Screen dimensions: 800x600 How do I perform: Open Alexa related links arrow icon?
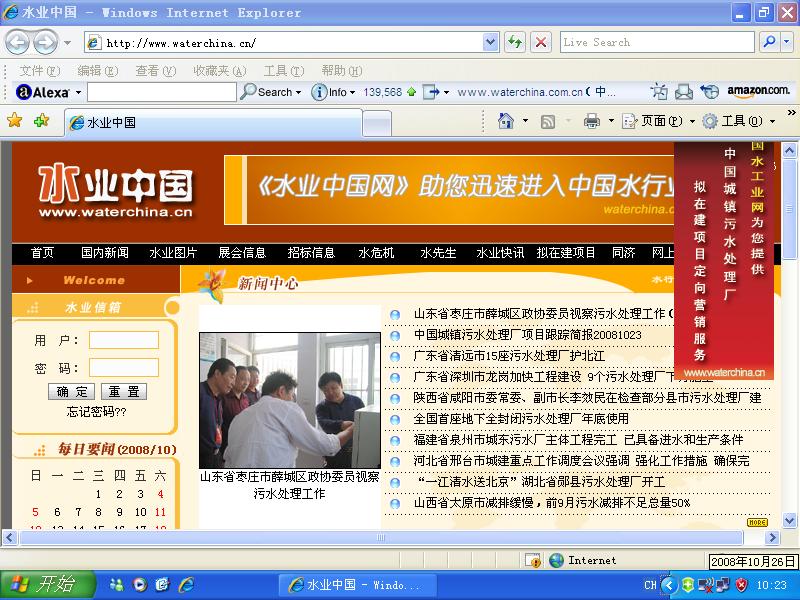[x=432, y=92]
